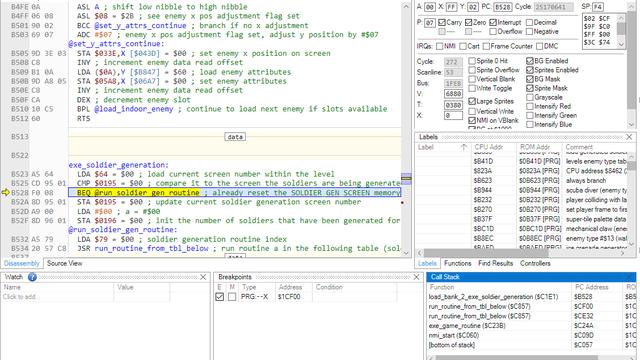640x360 pixels.
Task: Toggle the Carry flag checkbox
Action: pos(442,22)
